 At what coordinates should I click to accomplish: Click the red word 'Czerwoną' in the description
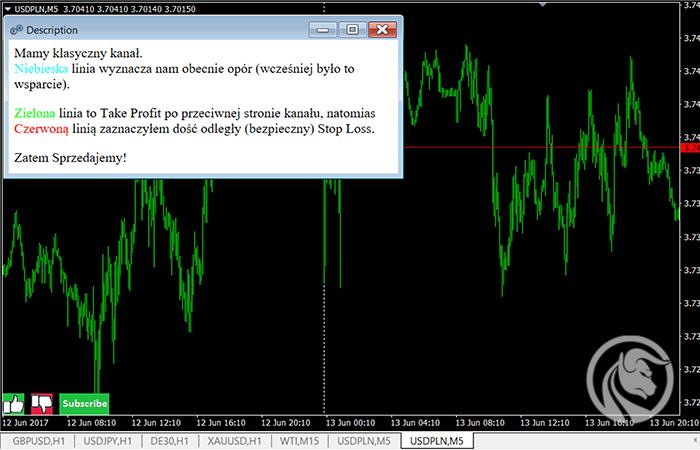[41, 129]
